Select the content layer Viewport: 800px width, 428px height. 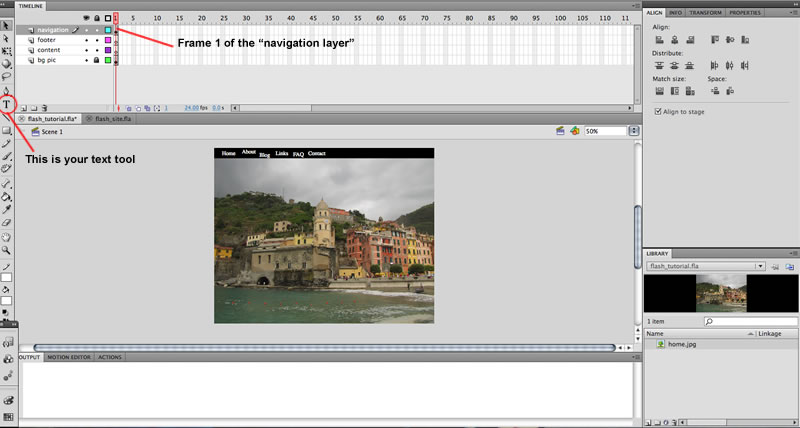pos(48,50)
